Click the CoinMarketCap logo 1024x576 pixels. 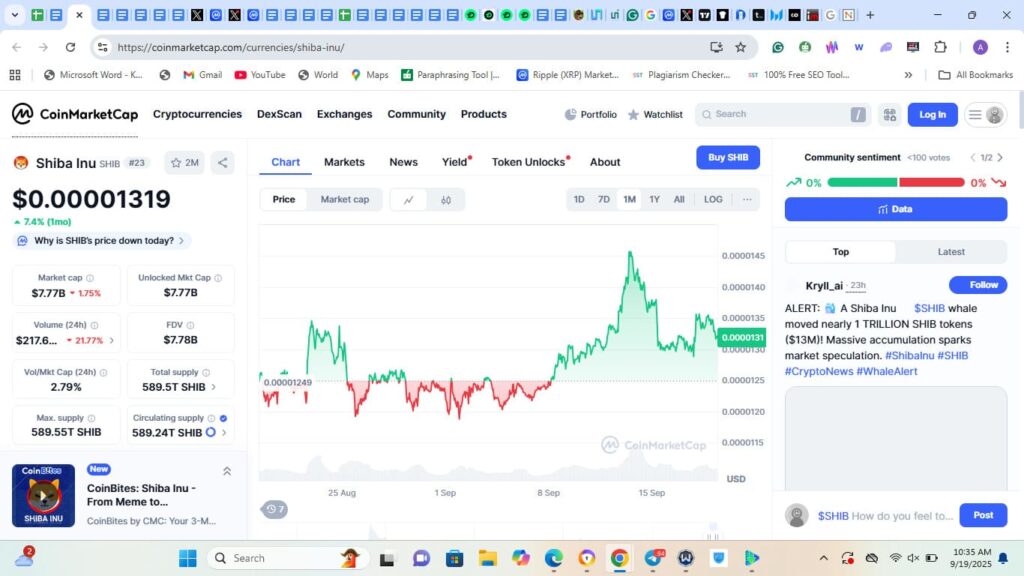tap(75, 114)
